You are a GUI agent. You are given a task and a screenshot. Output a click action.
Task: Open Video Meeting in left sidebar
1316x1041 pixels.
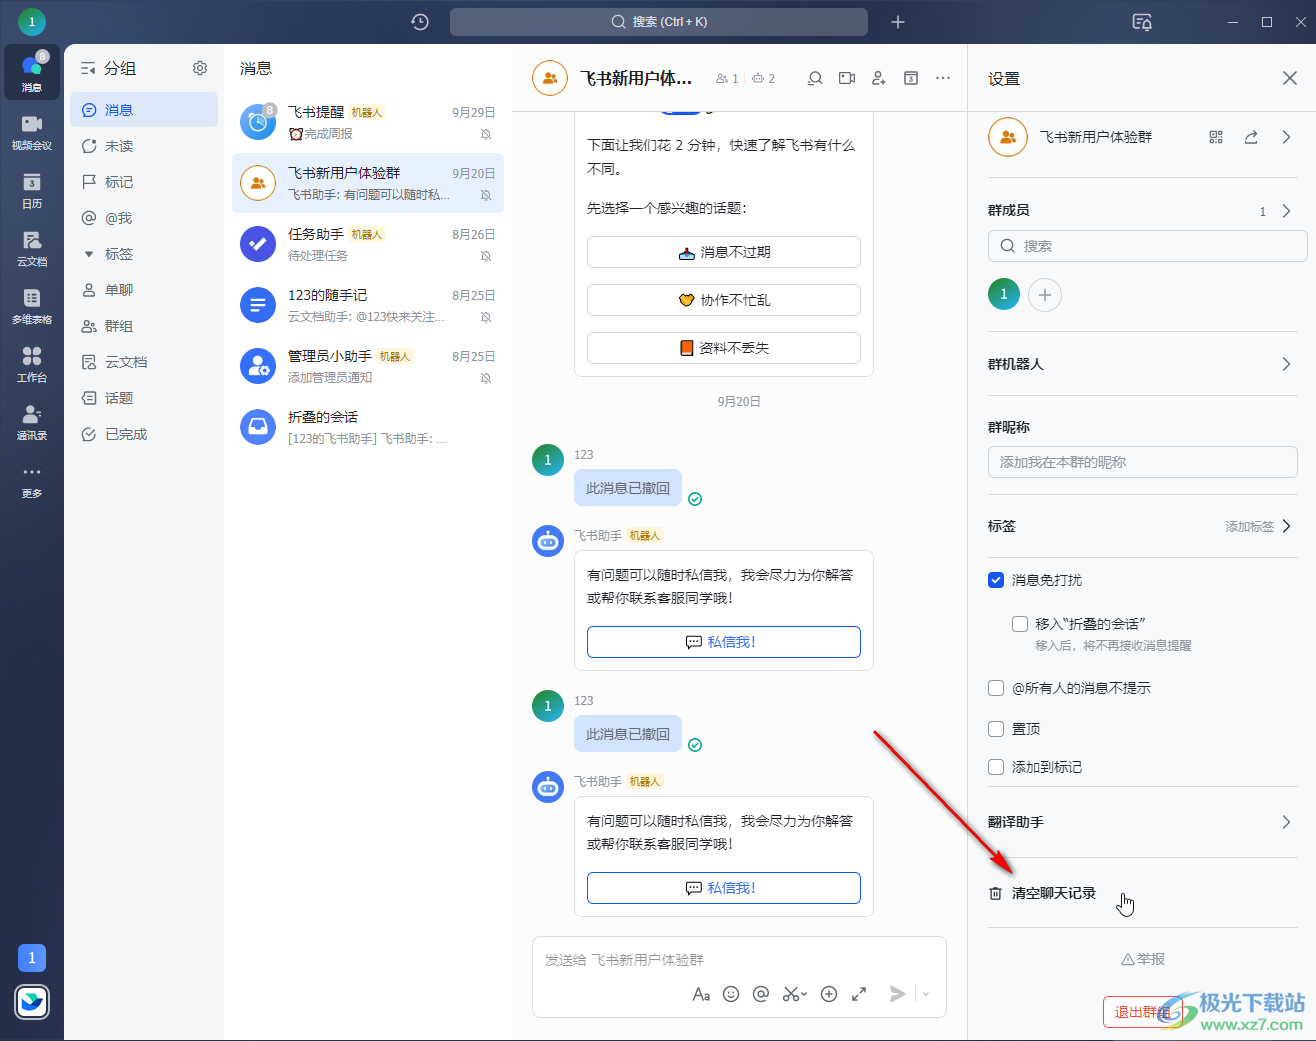tap(32, 131)
